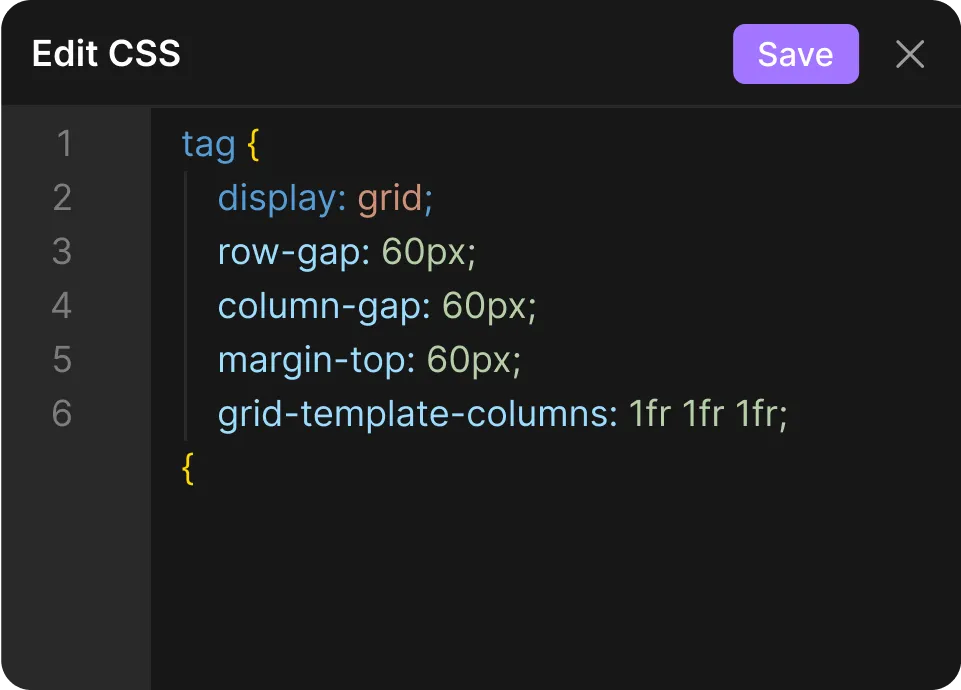Image resolution: width=961 pixels, height=690 pixels.
Task: Click the yellow brace on the last line
Action: click(x=188, y=468)
